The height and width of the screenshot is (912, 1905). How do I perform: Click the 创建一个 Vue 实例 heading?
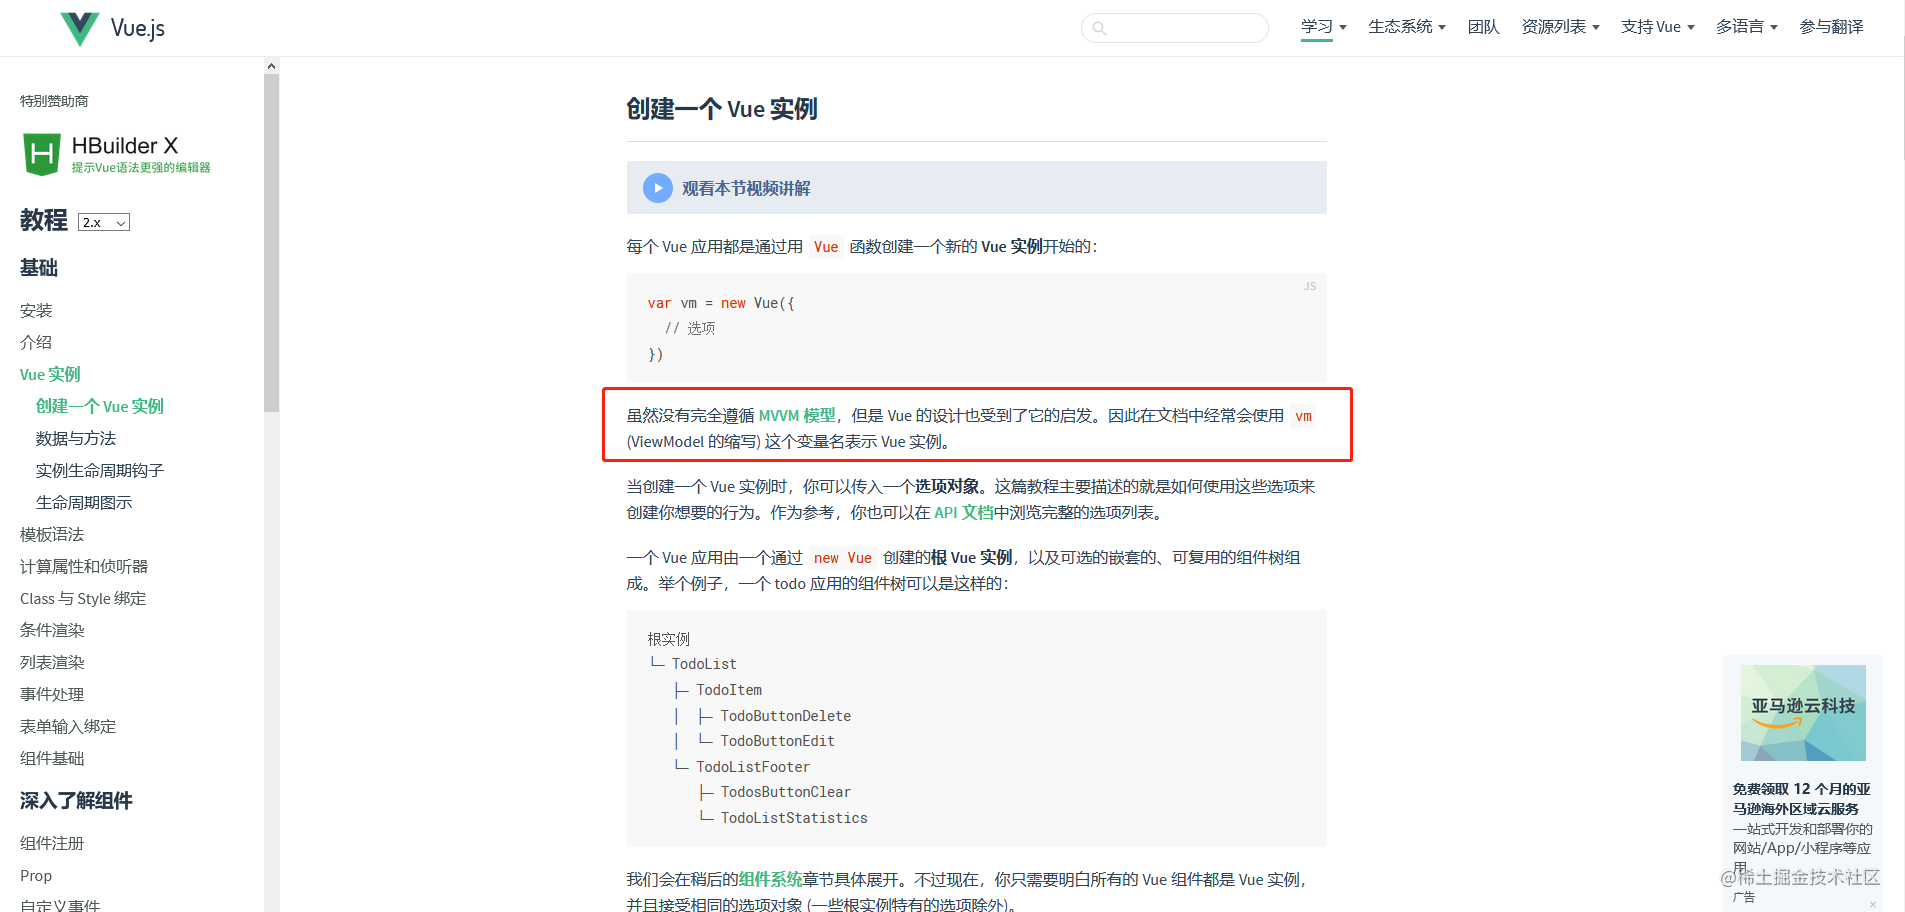(722, 108)
